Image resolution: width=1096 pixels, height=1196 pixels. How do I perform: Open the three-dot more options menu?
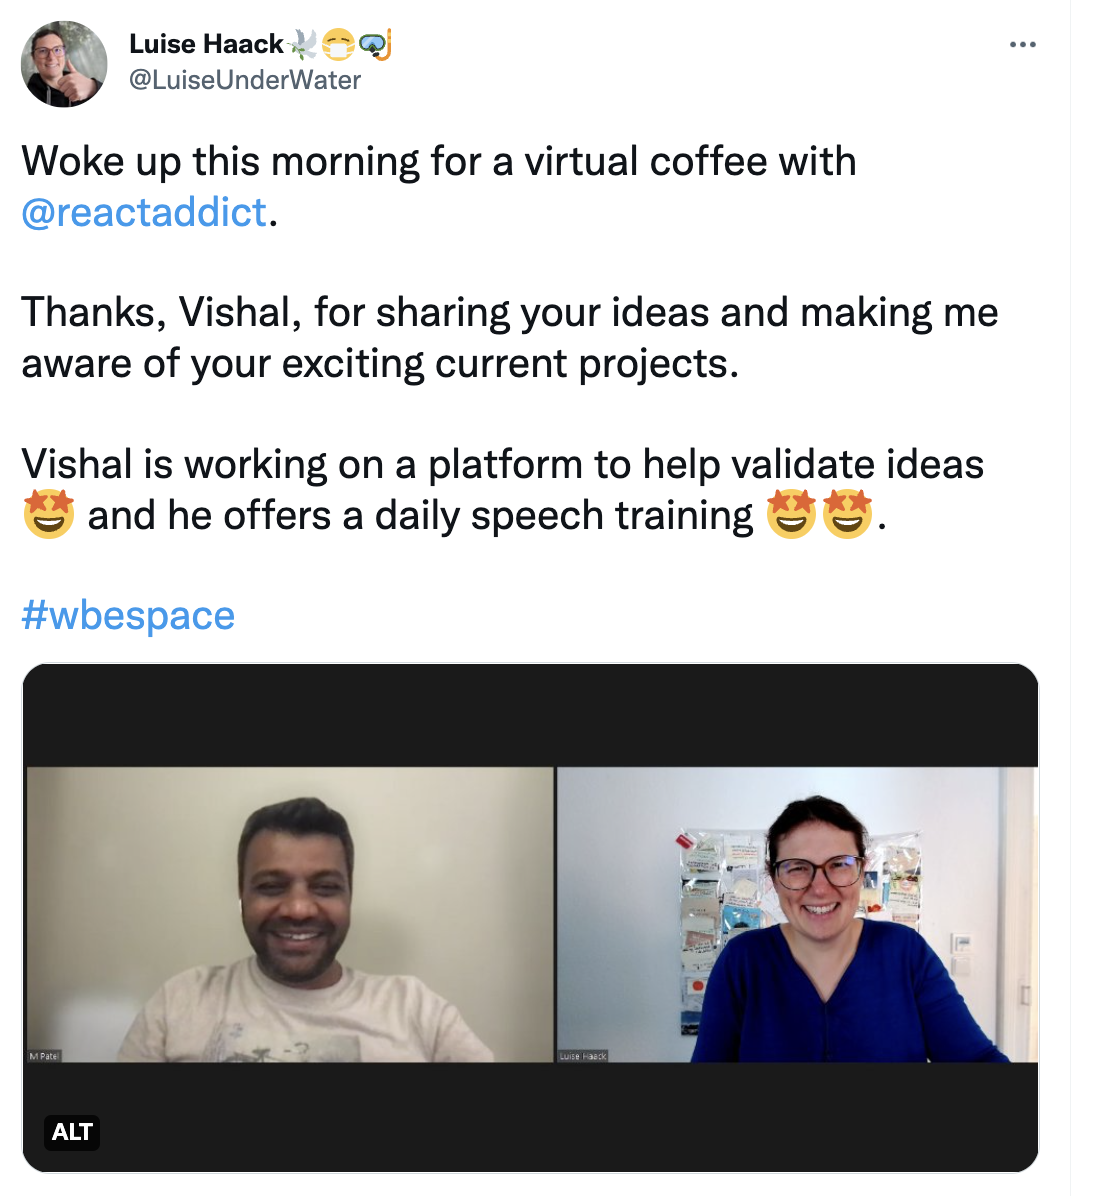point(1022,45)
